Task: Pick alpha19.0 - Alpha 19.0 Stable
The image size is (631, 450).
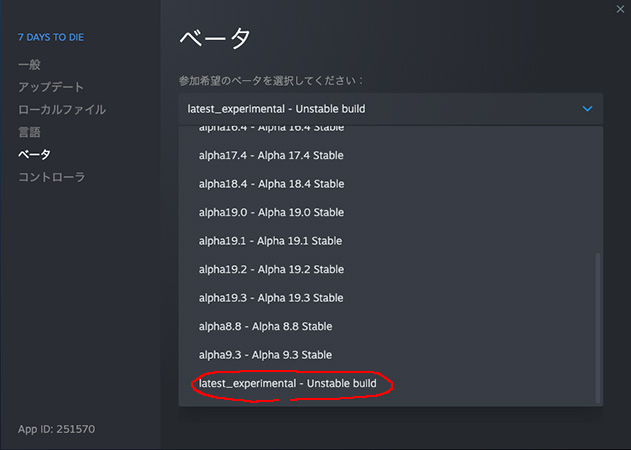Action: (271, 212)
